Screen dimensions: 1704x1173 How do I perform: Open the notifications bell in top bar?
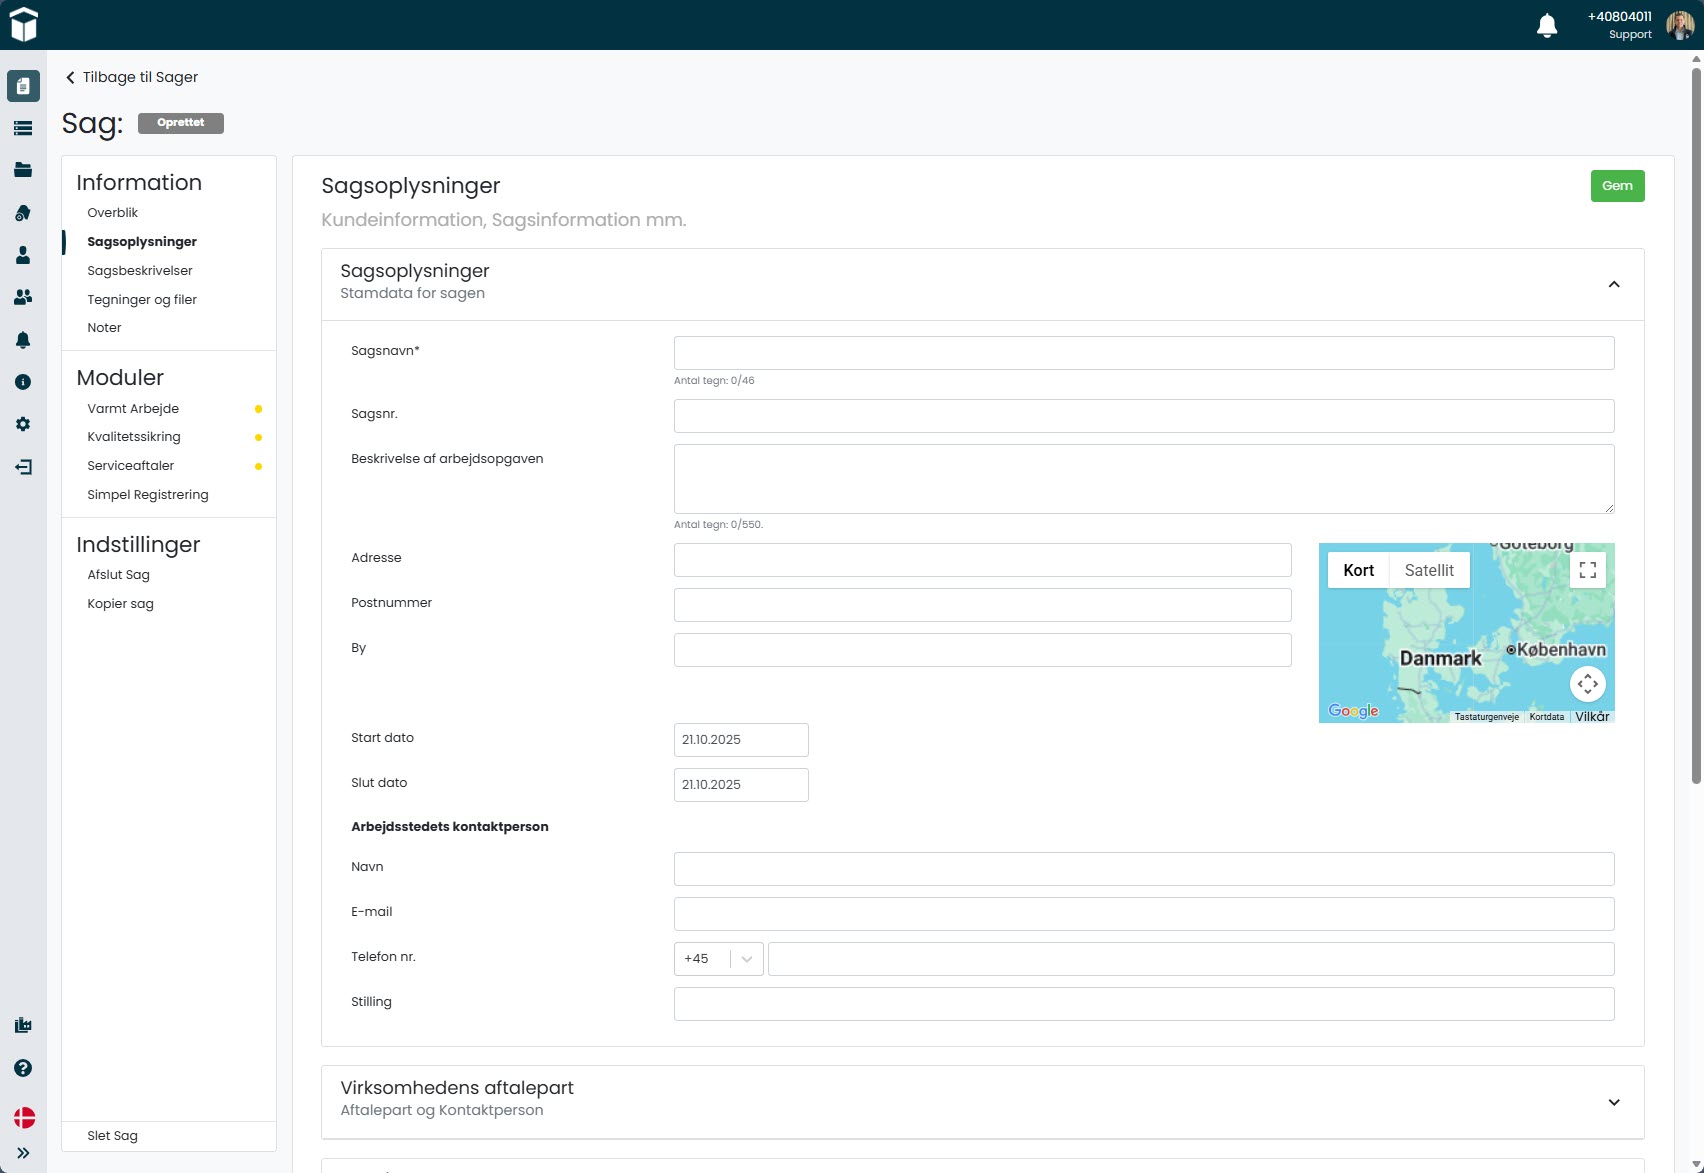coord(1546,26)
